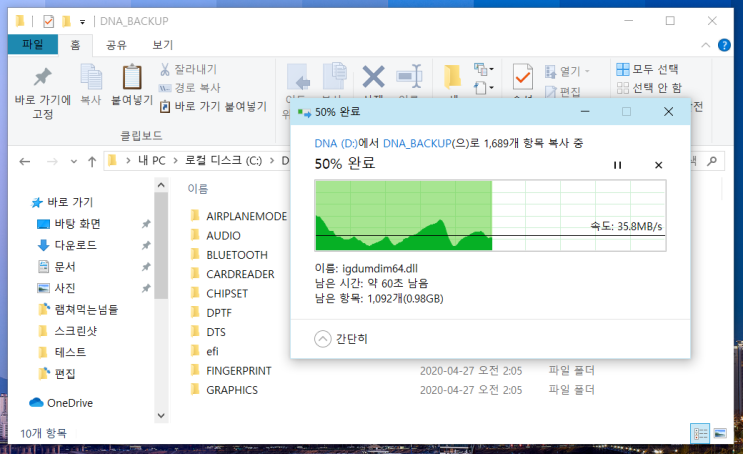743x454 pixels.
Task: Open the Help question mark icon
Action: 724,45
